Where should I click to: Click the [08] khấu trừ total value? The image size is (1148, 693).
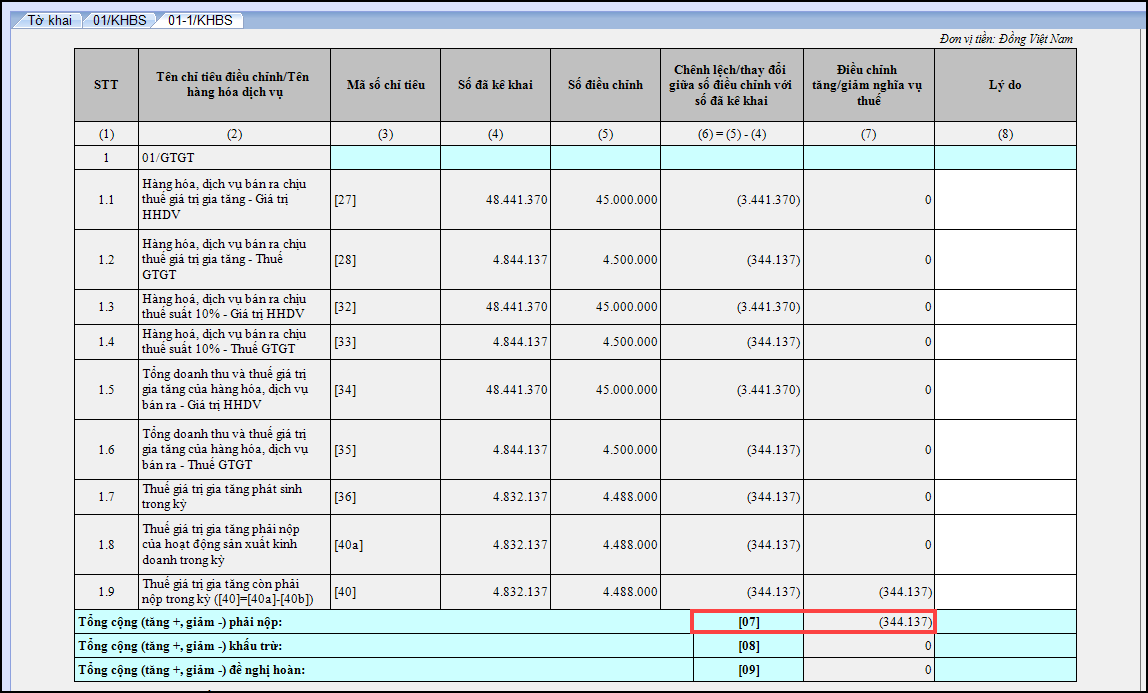point(868,646)
